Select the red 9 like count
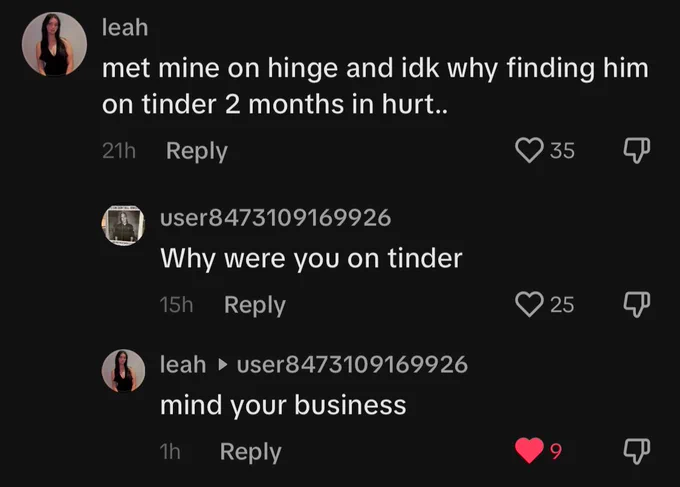 pos(556,451)
